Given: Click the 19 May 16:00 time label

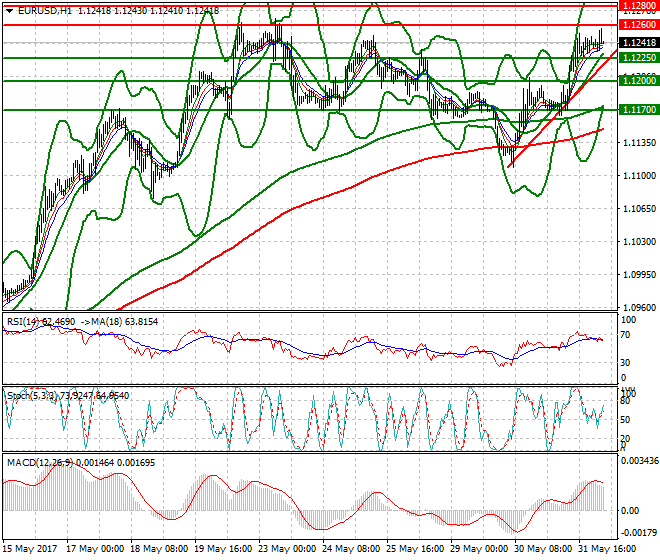Looking at the screenshot, I should (223, 549).
